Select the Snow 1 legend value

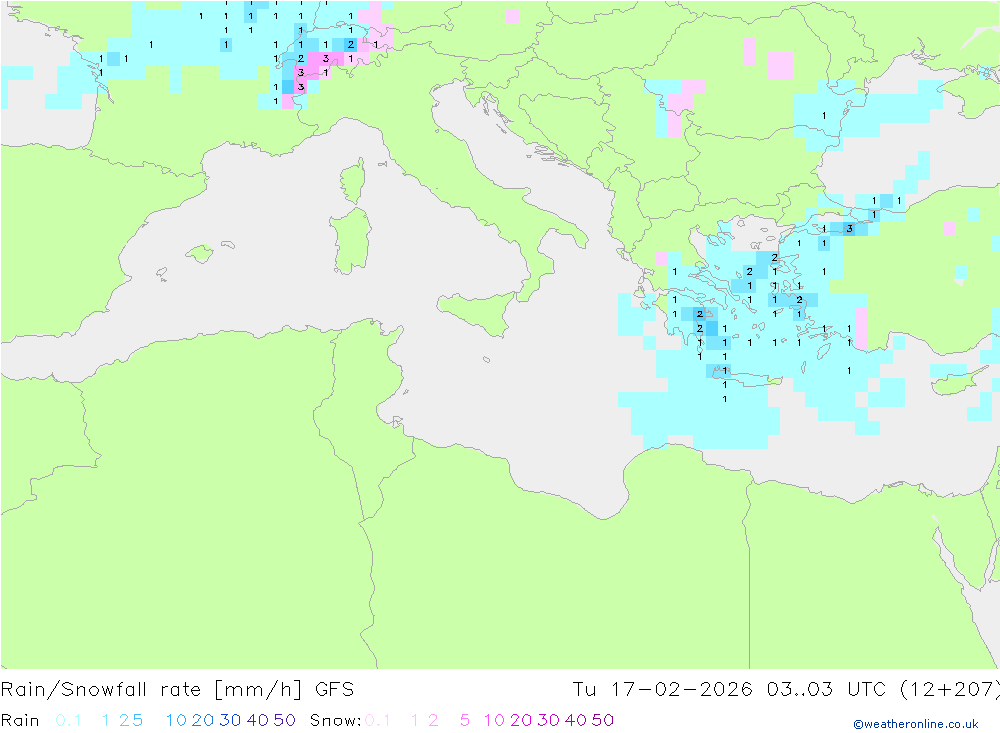click(x=415, y=720)
